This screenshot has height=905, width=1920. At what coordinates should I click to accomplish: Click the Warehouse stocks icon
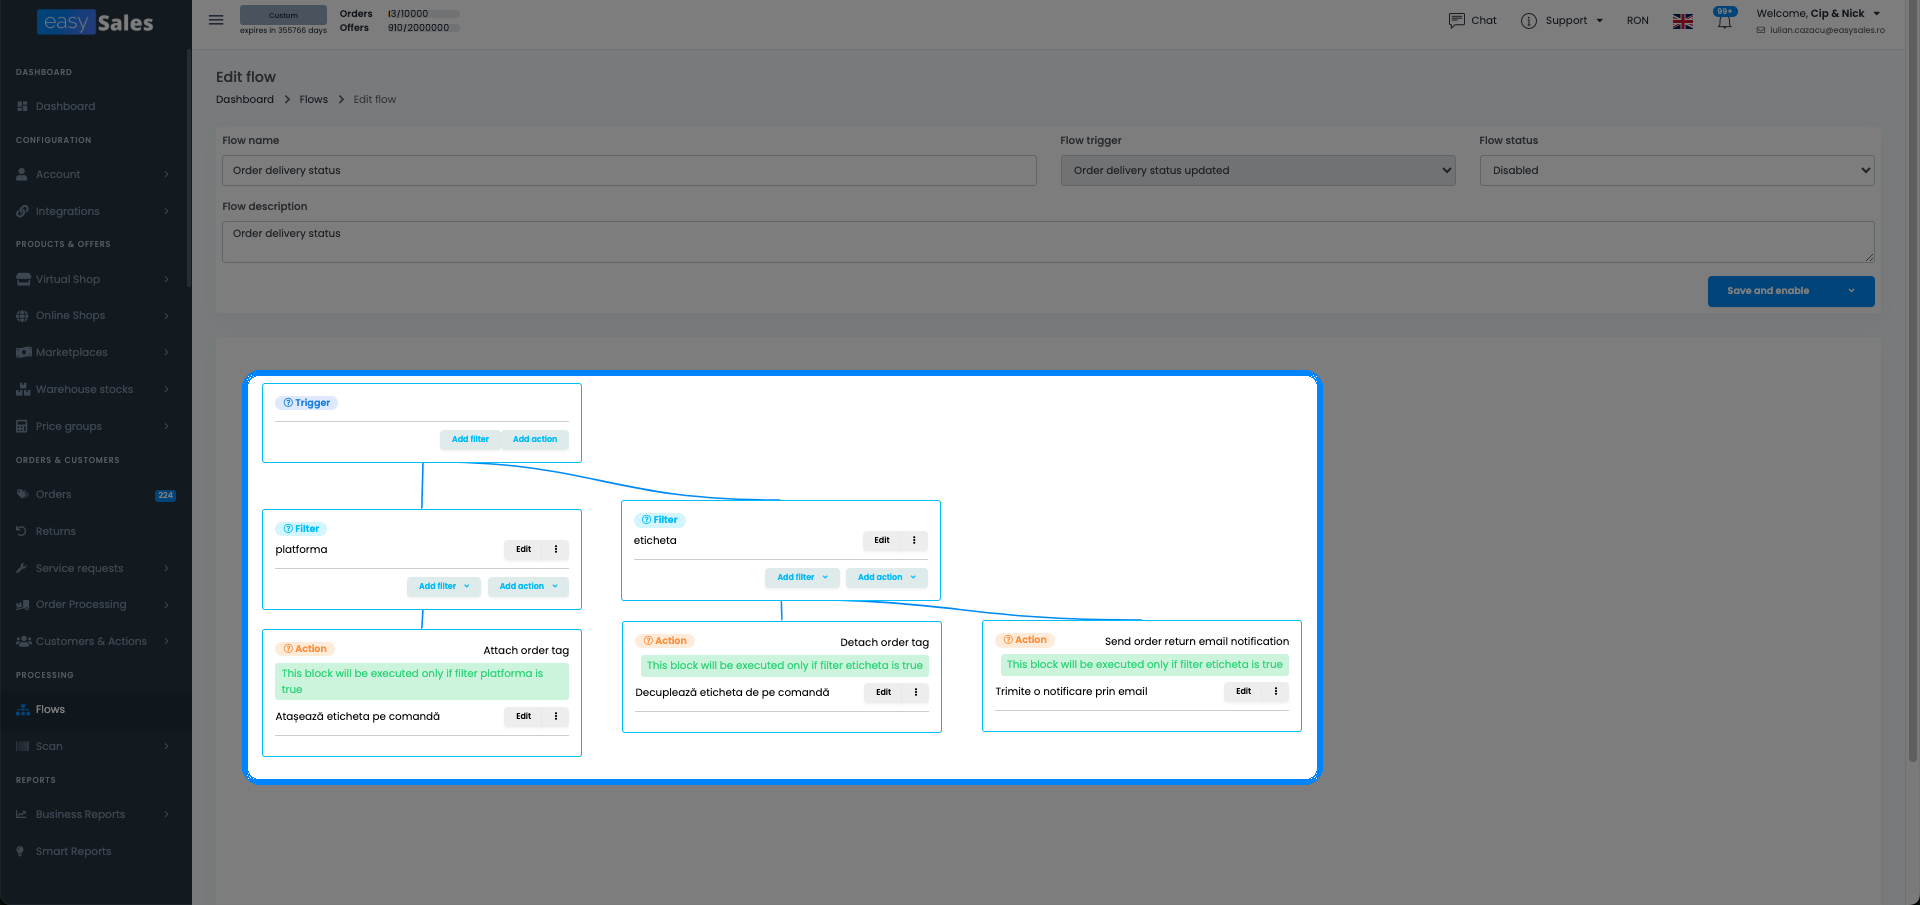tap(23, 389)
